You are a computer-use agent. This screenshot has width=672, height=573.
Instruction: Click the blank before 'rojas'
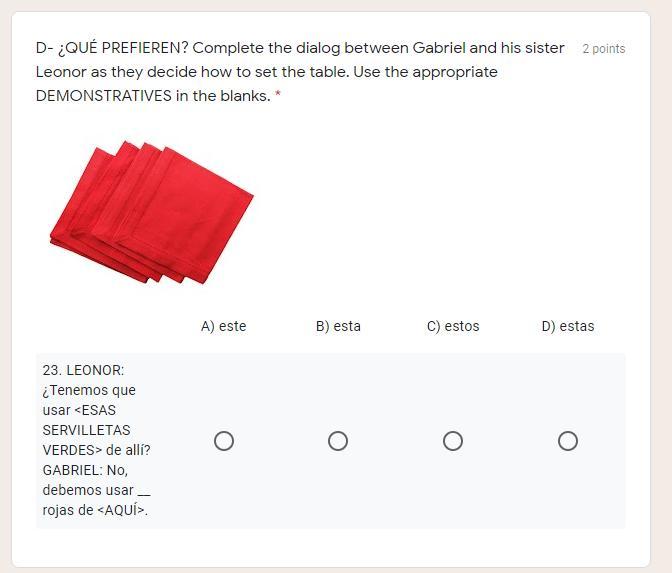click(x=144, y=490)
